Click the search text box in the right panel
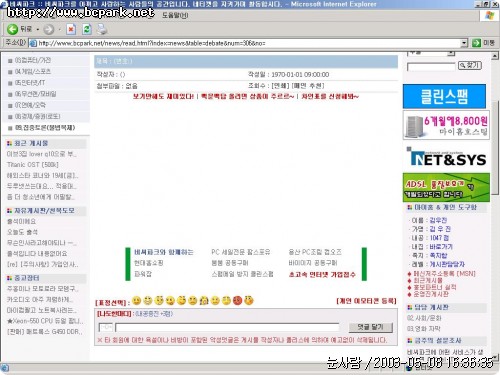 (431, 66)
